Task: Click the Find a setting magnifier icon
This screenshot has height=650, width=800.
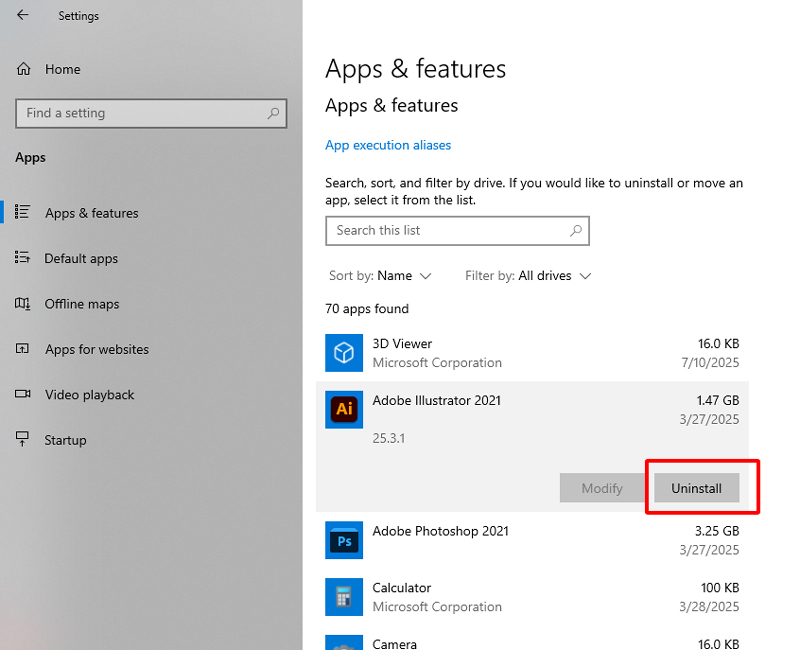Action: pyautogui.click(x=273, y=113)
